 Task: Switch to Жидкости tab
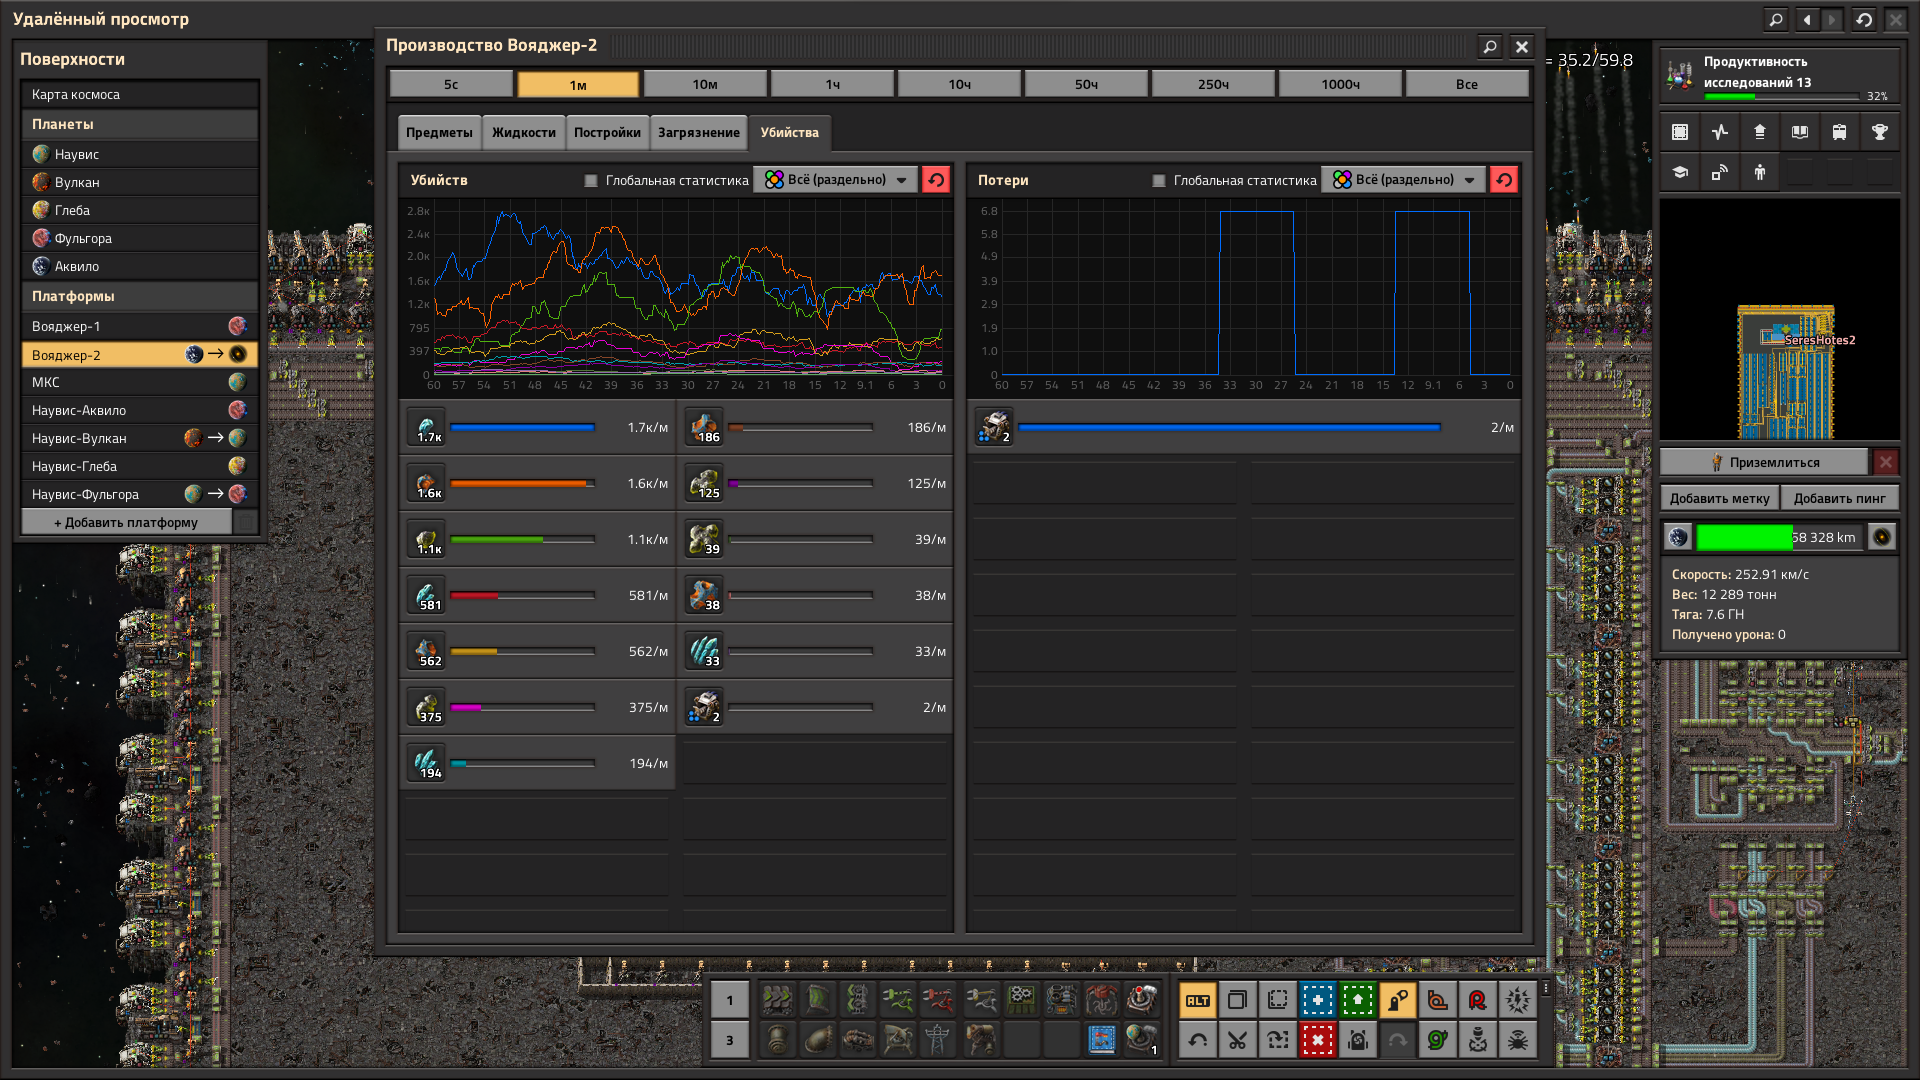(524, 133)
